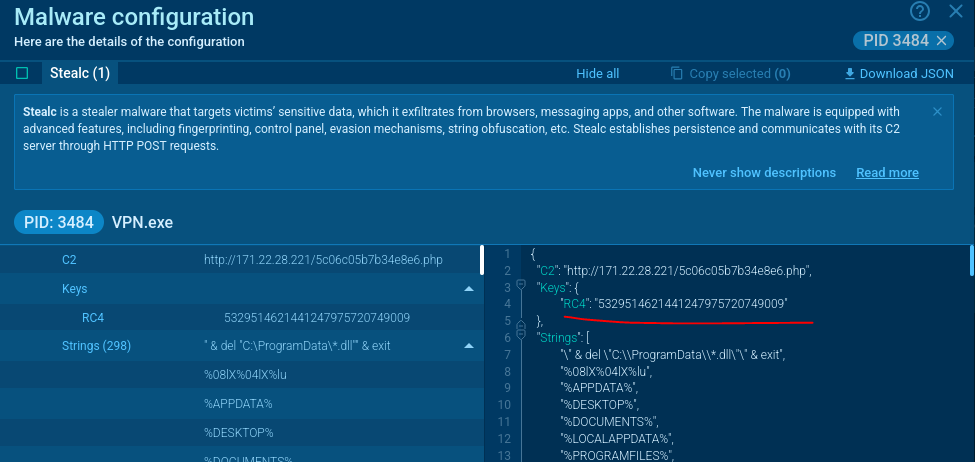
Task: Dismiss the Stealc description box
Action: click(x=937, y=112)
